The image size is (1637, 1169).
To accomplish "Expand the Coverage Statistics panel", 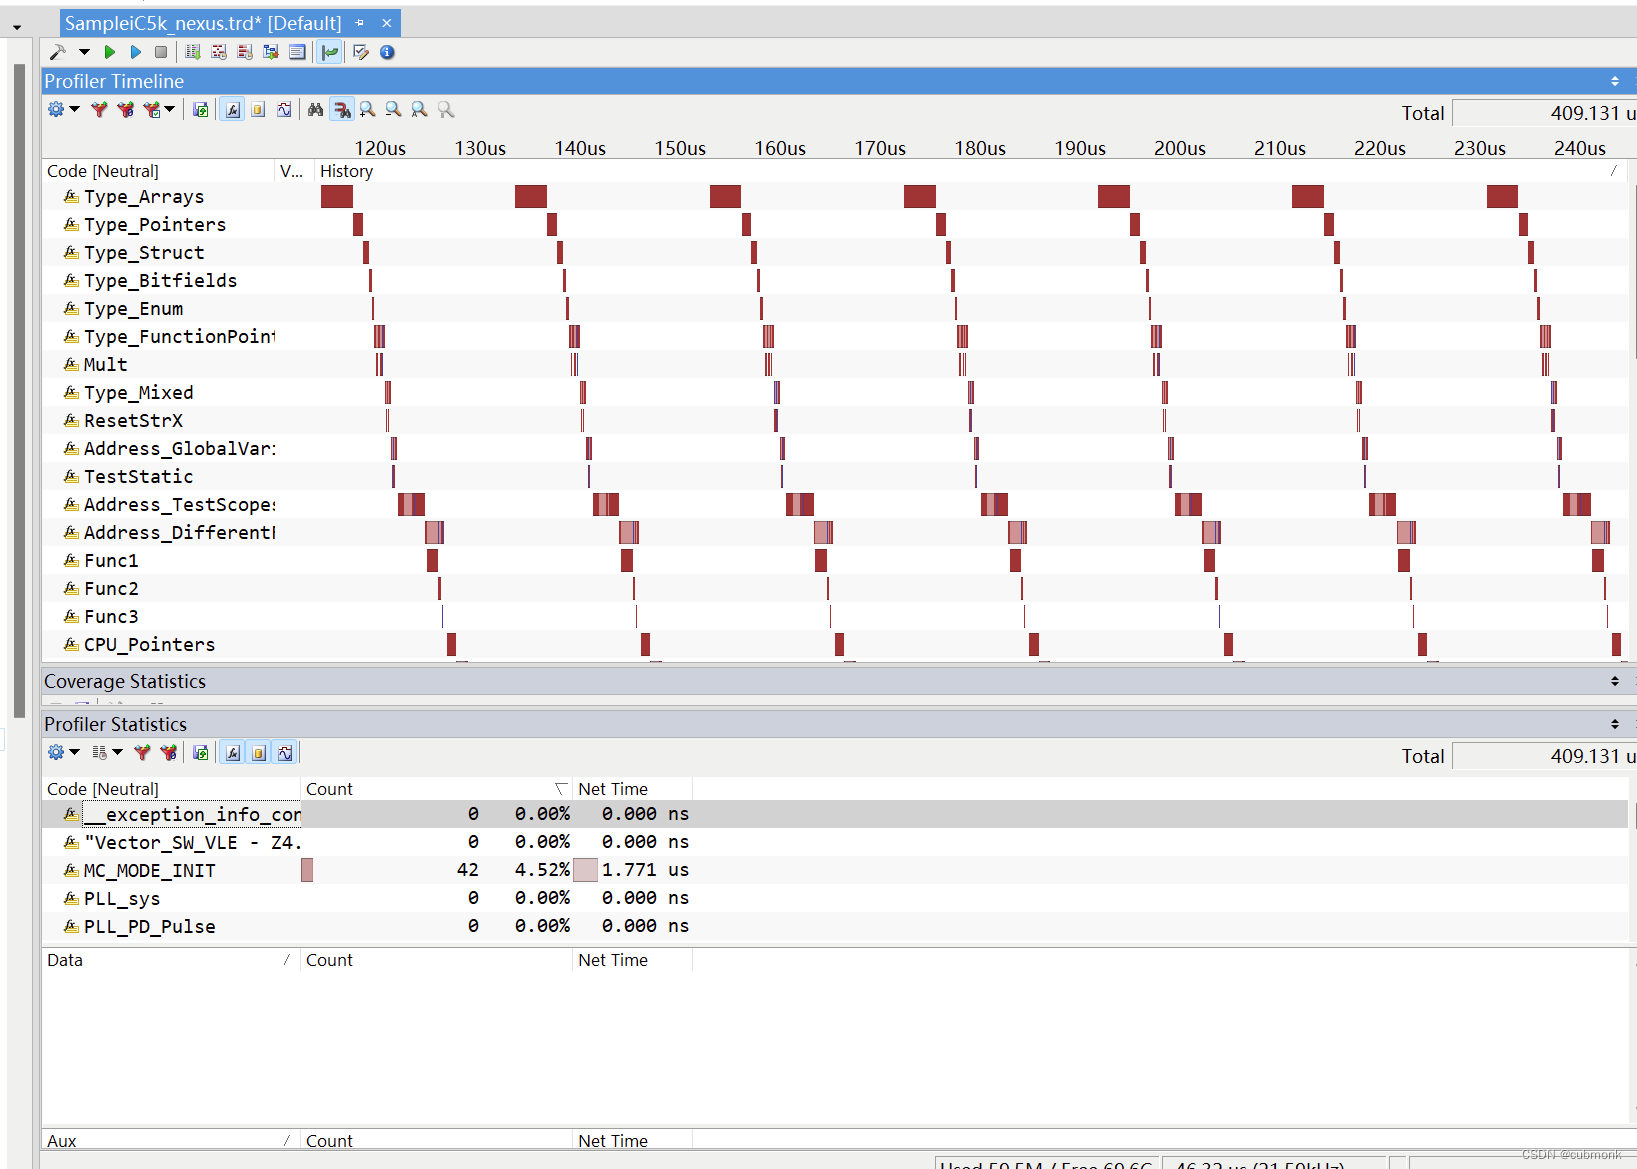I will [1615, 681].
